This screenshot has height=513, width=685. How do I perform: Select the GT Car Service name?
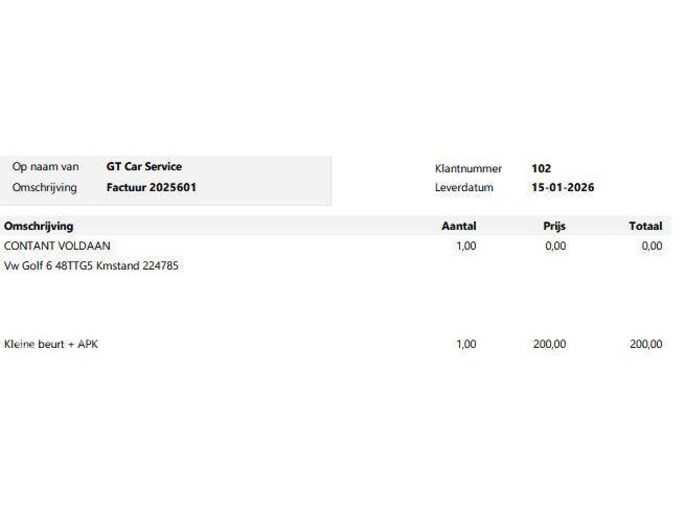144,167
